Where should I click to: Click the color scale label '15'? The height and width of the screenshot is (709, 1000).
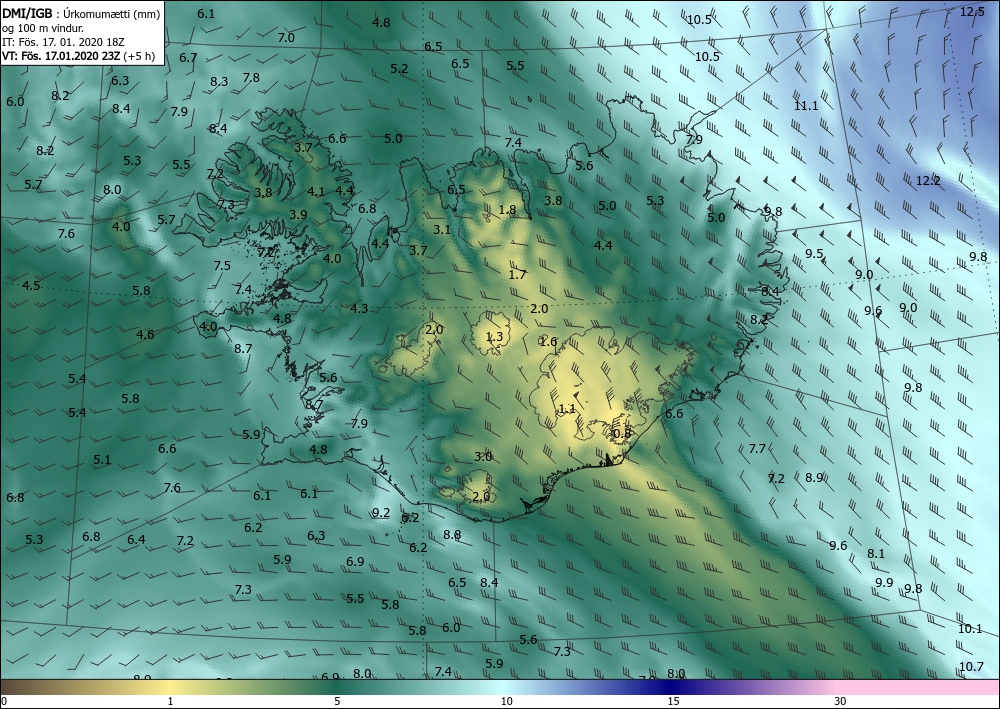[x=673, y=701]
